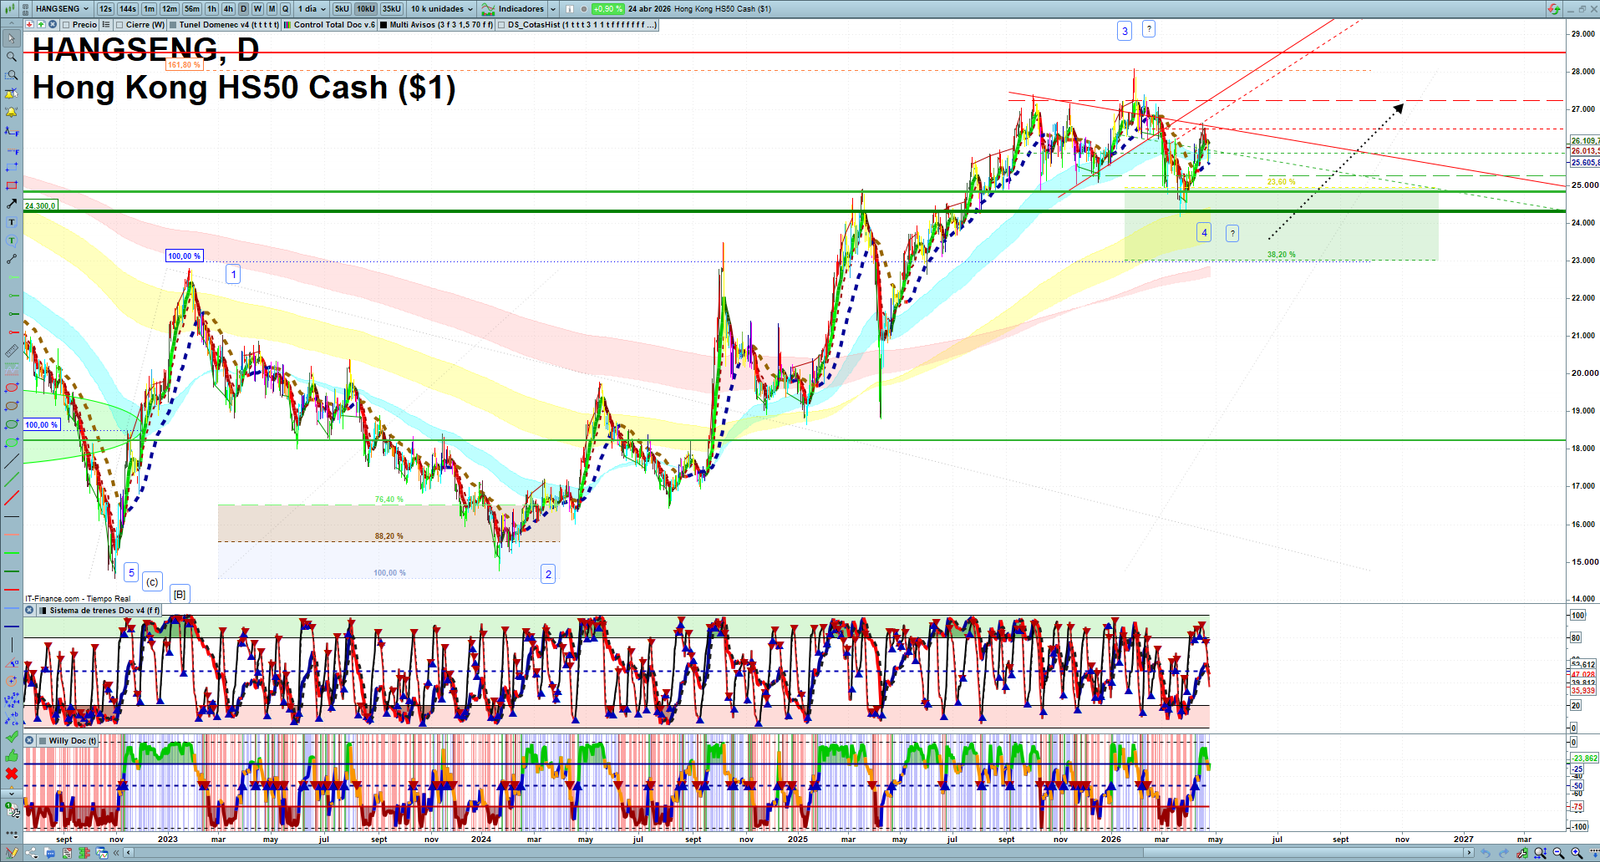Select the M monthly timeframe
Image resolution: width=1600 pixels, height=862 pixels.
(x=271, y=9)
